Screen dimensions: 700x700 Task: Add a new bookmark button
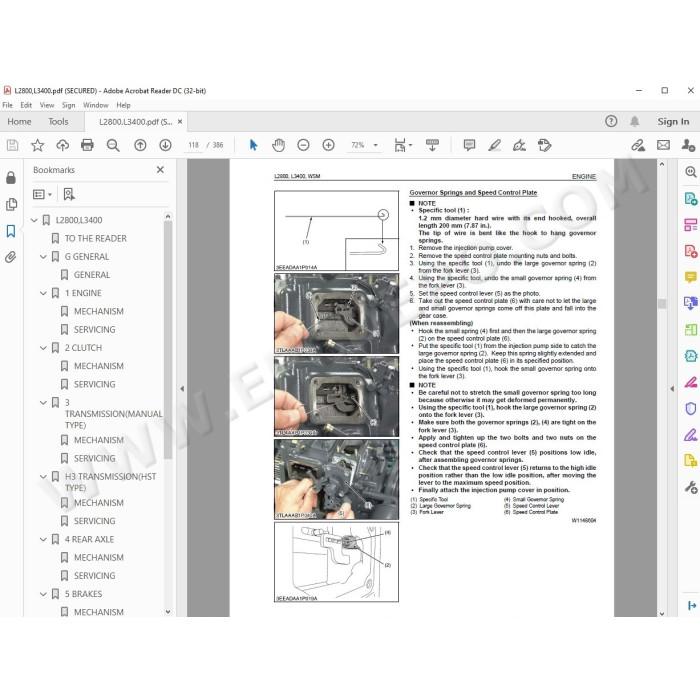pyautogui.click(x=69, y=194)
